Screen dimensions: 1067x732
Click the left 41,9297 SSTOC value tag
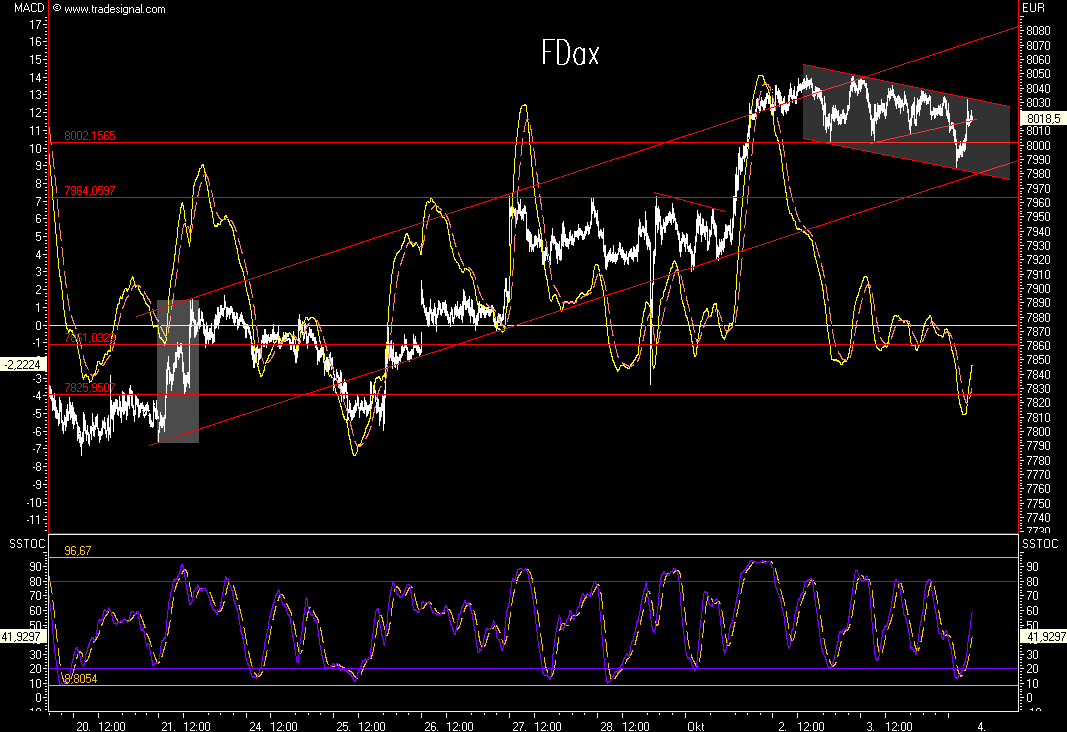[x=24, y=635]
